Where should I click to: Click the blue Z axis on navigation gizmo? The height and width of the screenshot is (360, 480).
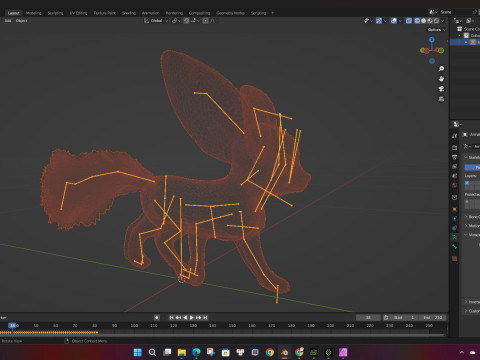click(x=432, y=40)
